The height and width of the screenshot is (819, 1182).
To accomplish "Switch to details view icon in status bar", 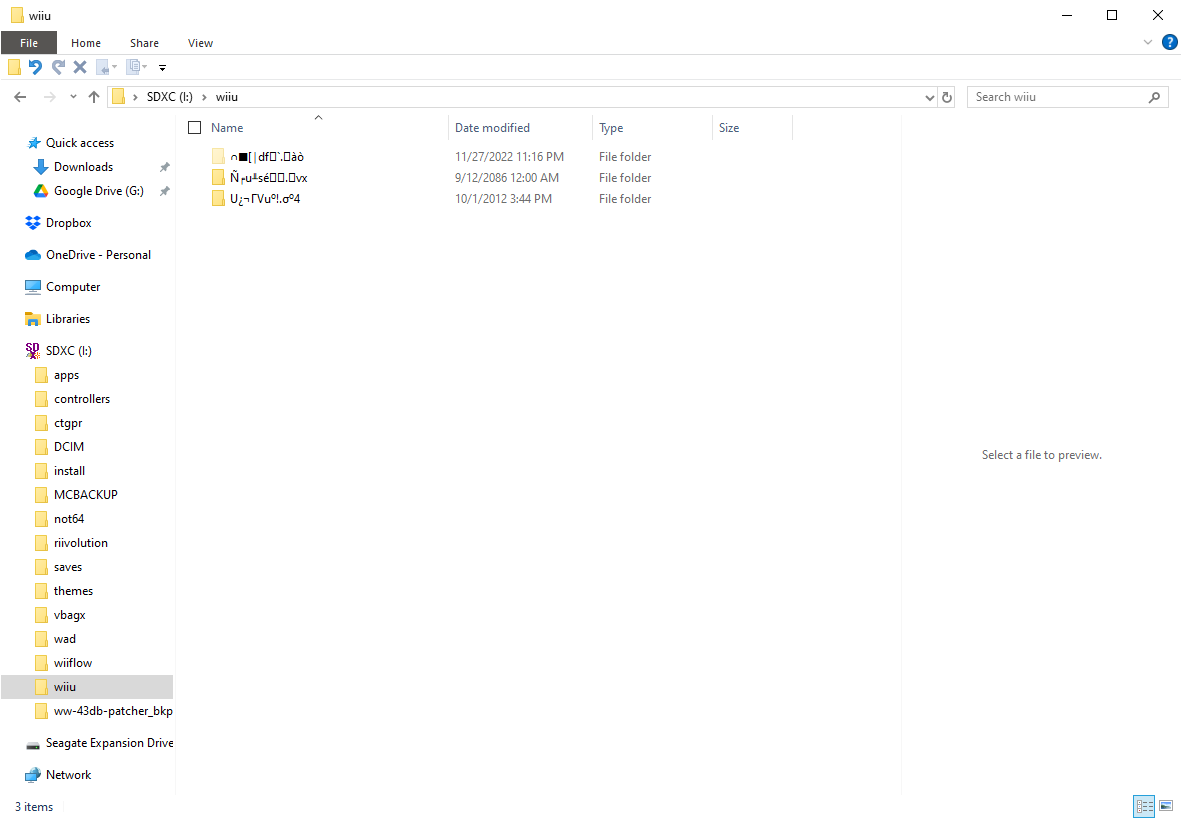I will click(x=1144, y=806).
